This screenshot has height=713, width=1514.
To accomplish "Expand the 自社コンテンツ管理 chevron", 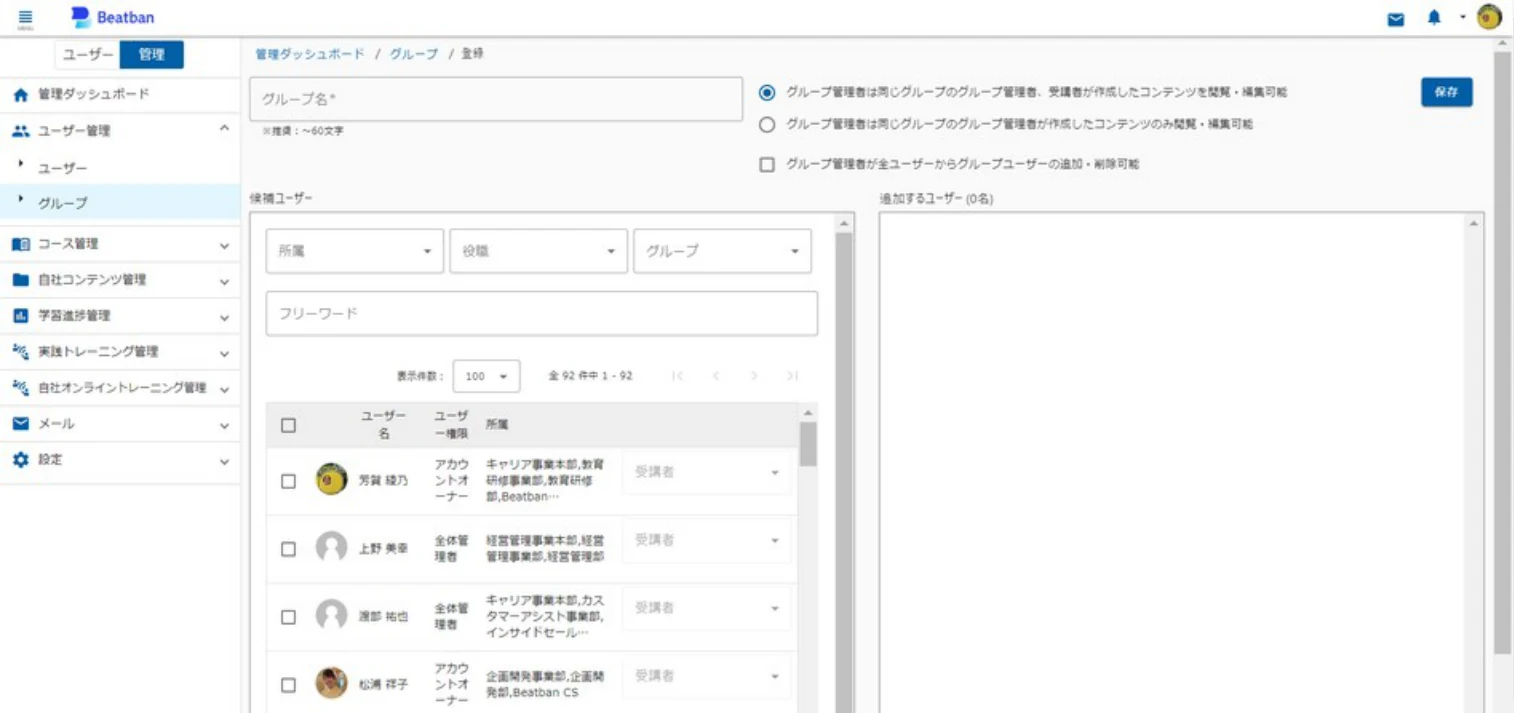I will coord(224,281).
